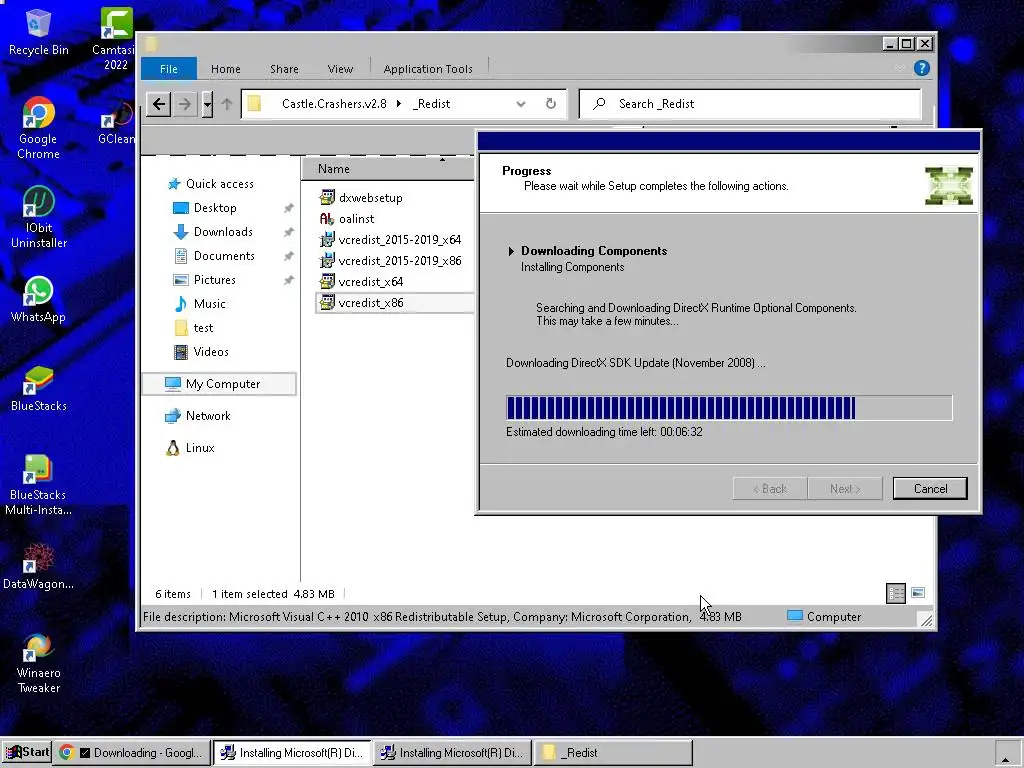The height and width of the screenshot is (768, 1024).
Task: Open Documents in navigation pane
Action: 214,256
